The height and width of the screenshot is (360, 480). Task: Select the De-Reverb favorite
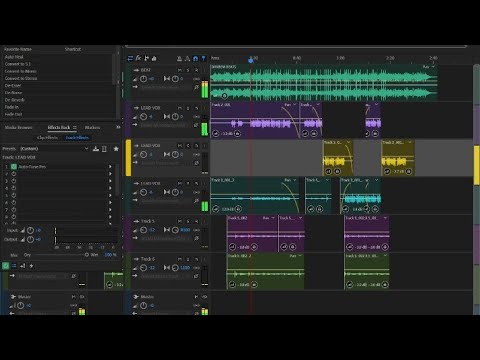pos(14,100)
